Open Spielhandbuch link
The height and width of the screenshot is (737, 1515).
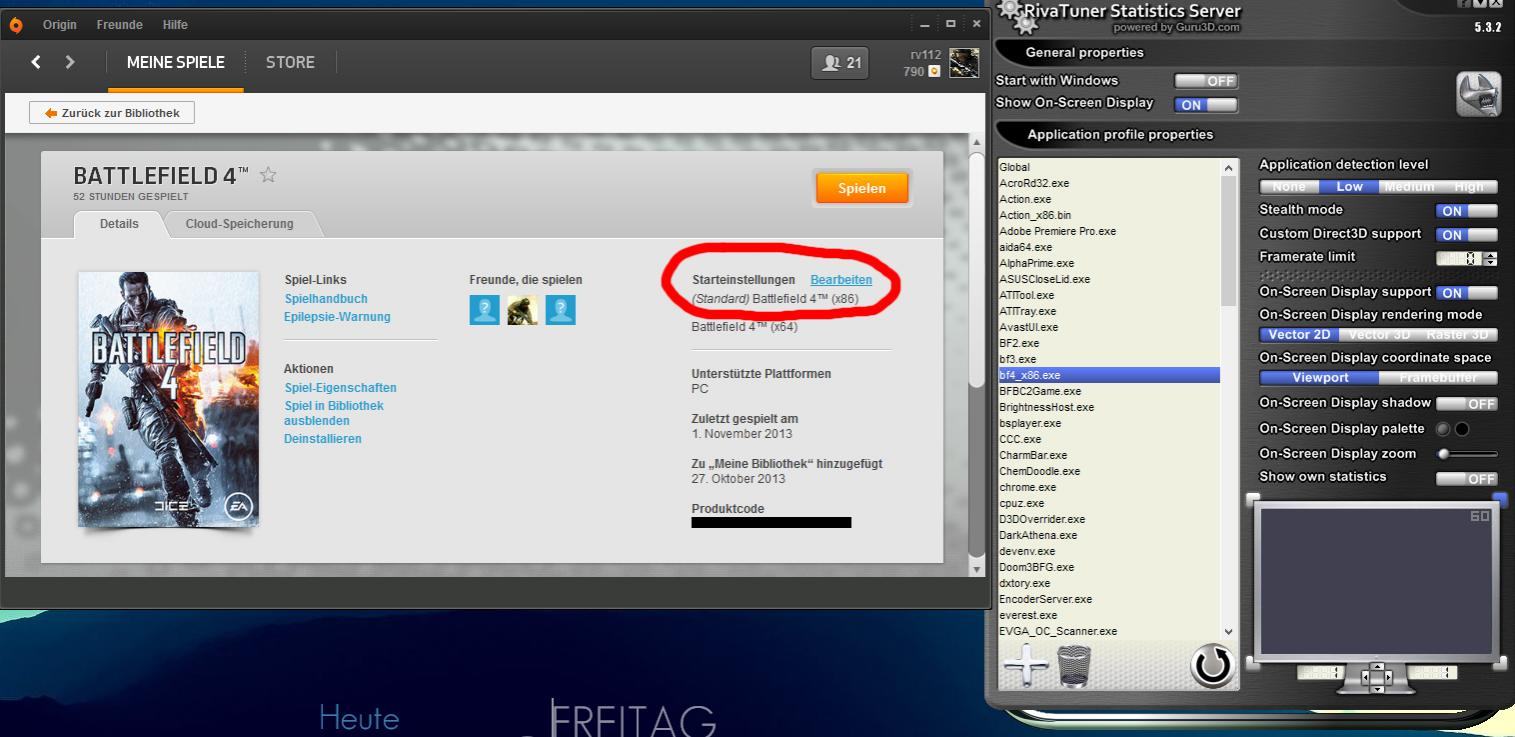click(x=326, y=299)
